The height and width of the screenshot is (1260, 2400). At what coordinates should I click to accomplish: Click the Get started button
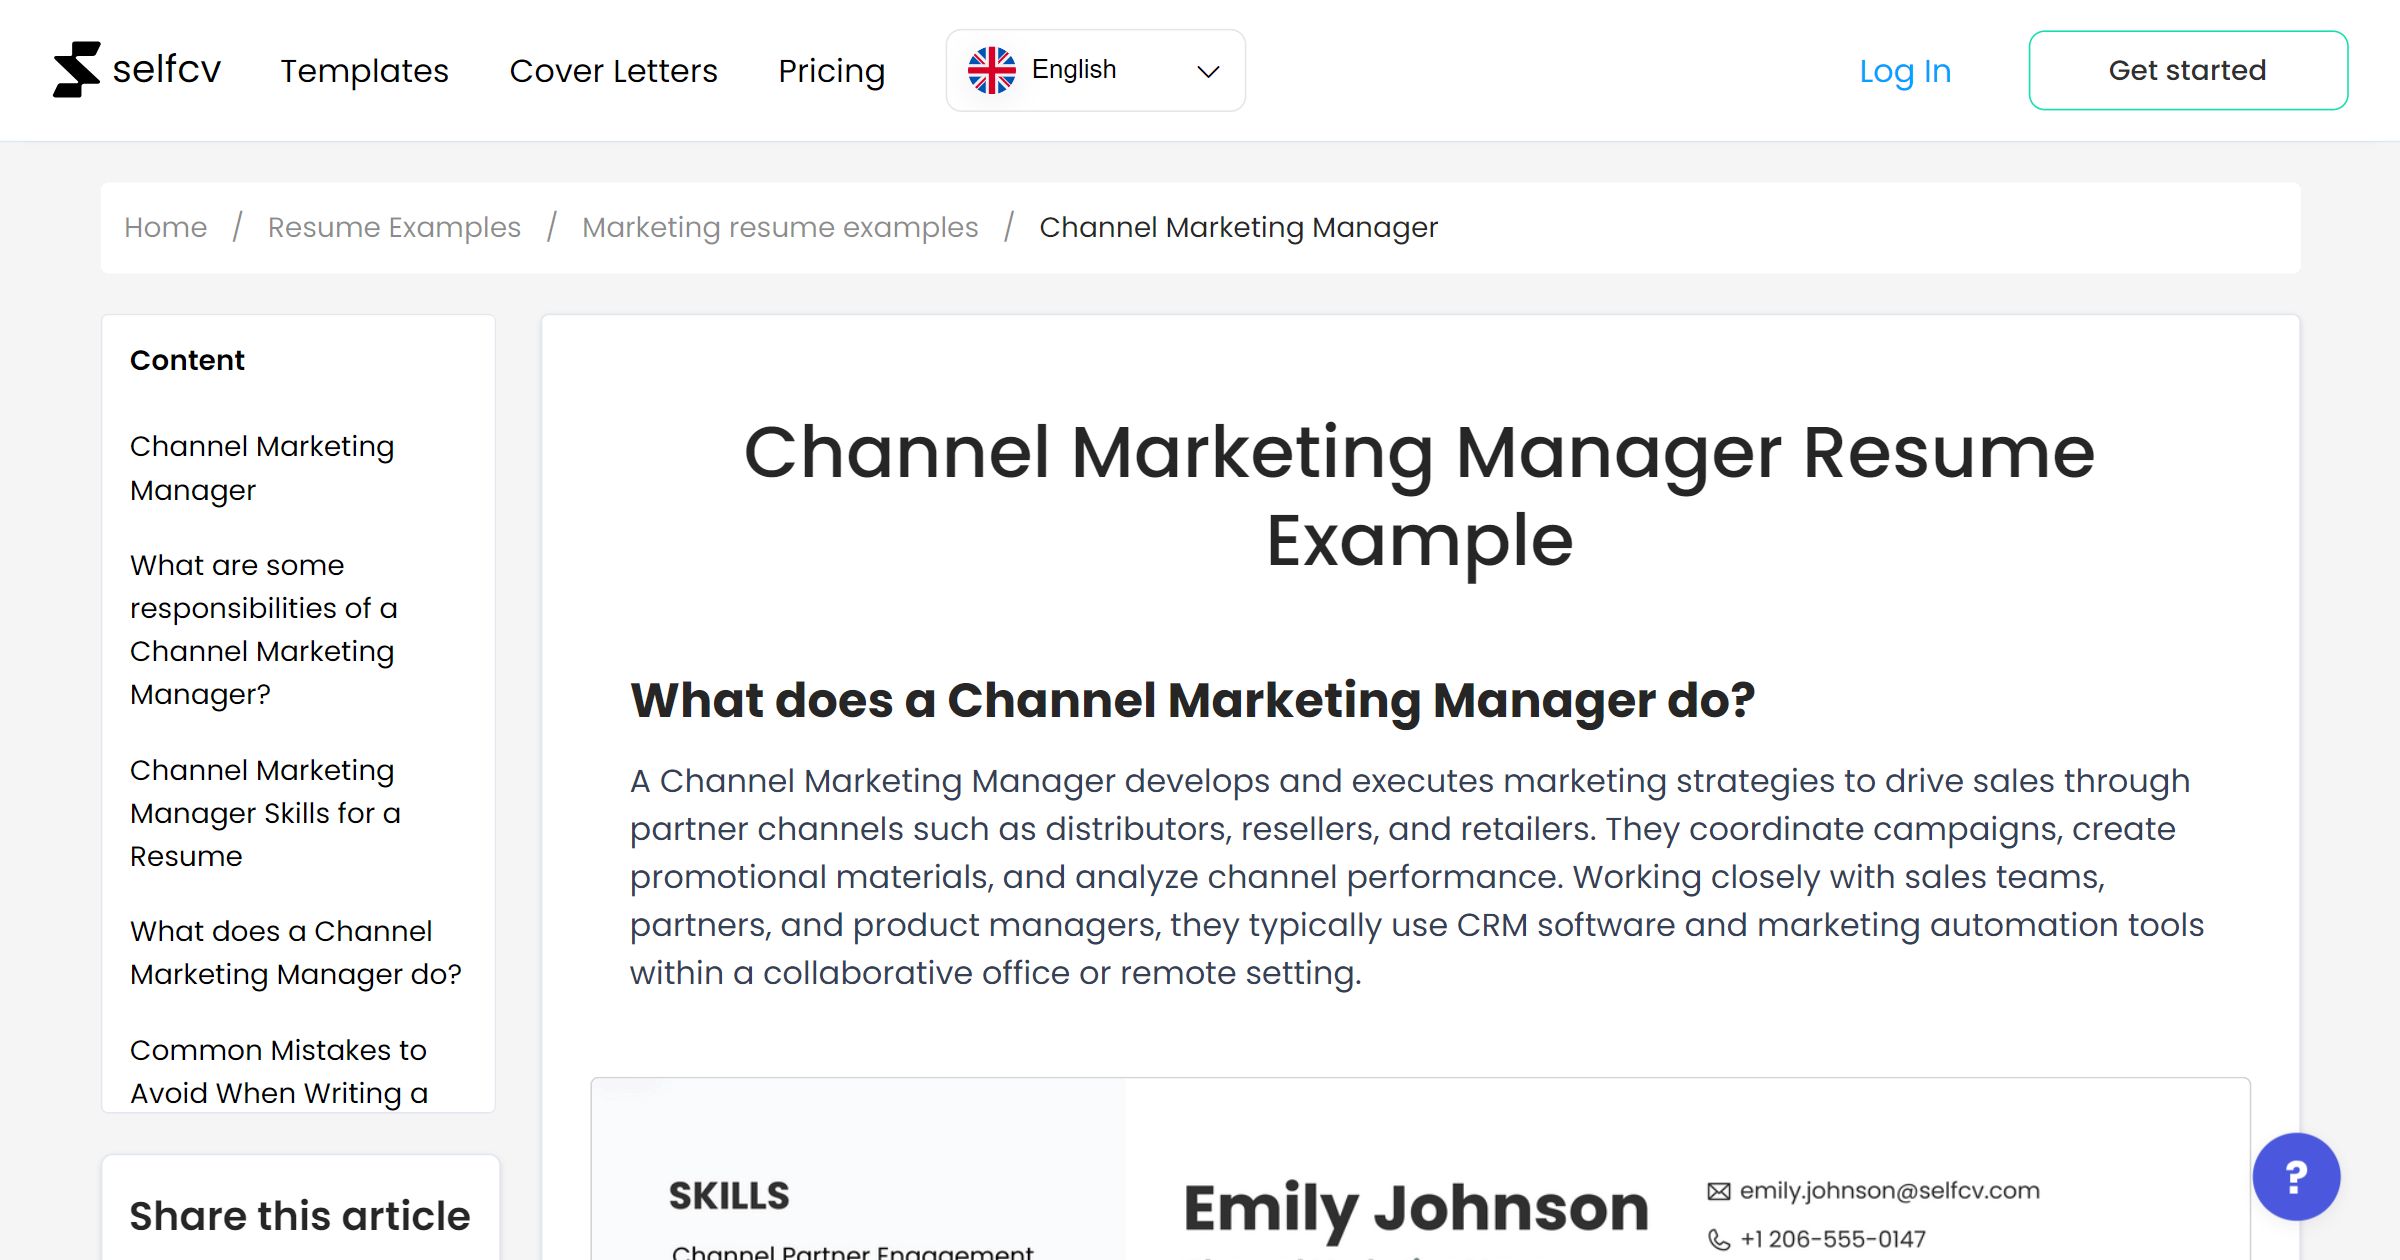(x=2188, y=70)
